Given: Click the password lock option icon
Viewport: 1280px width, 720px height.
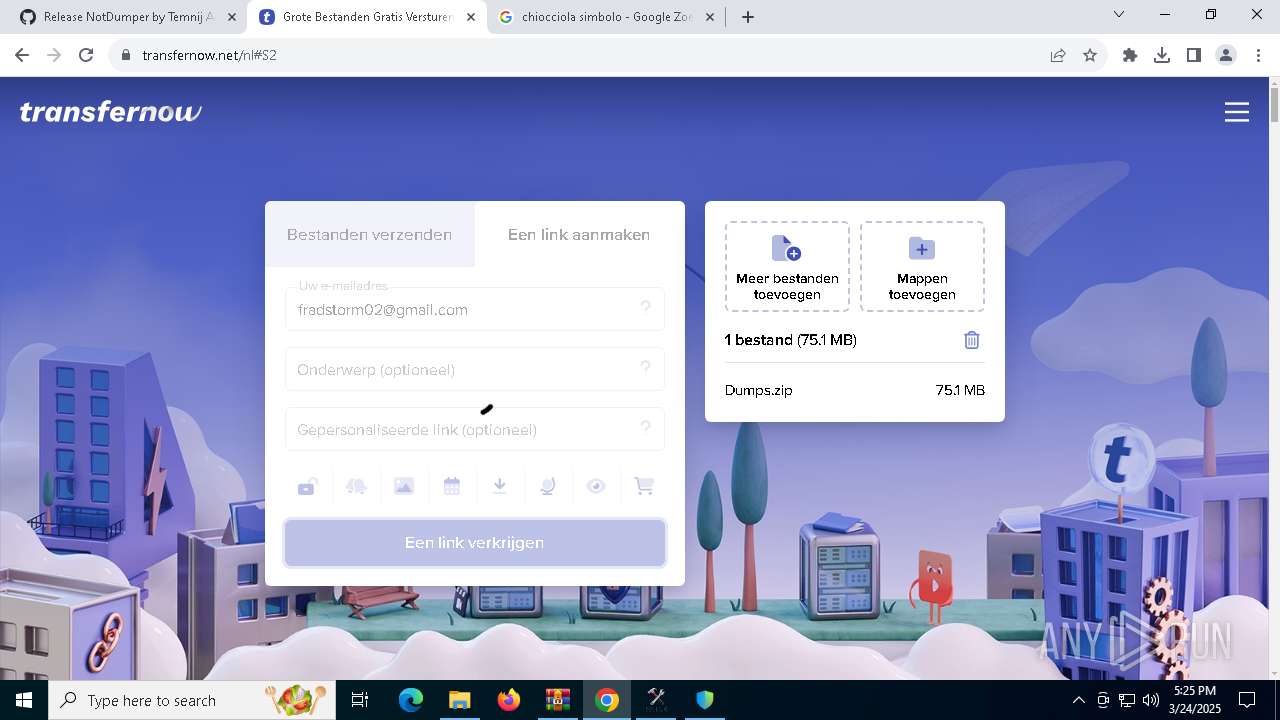Looking at the screenshot, I should click(308, 486).
